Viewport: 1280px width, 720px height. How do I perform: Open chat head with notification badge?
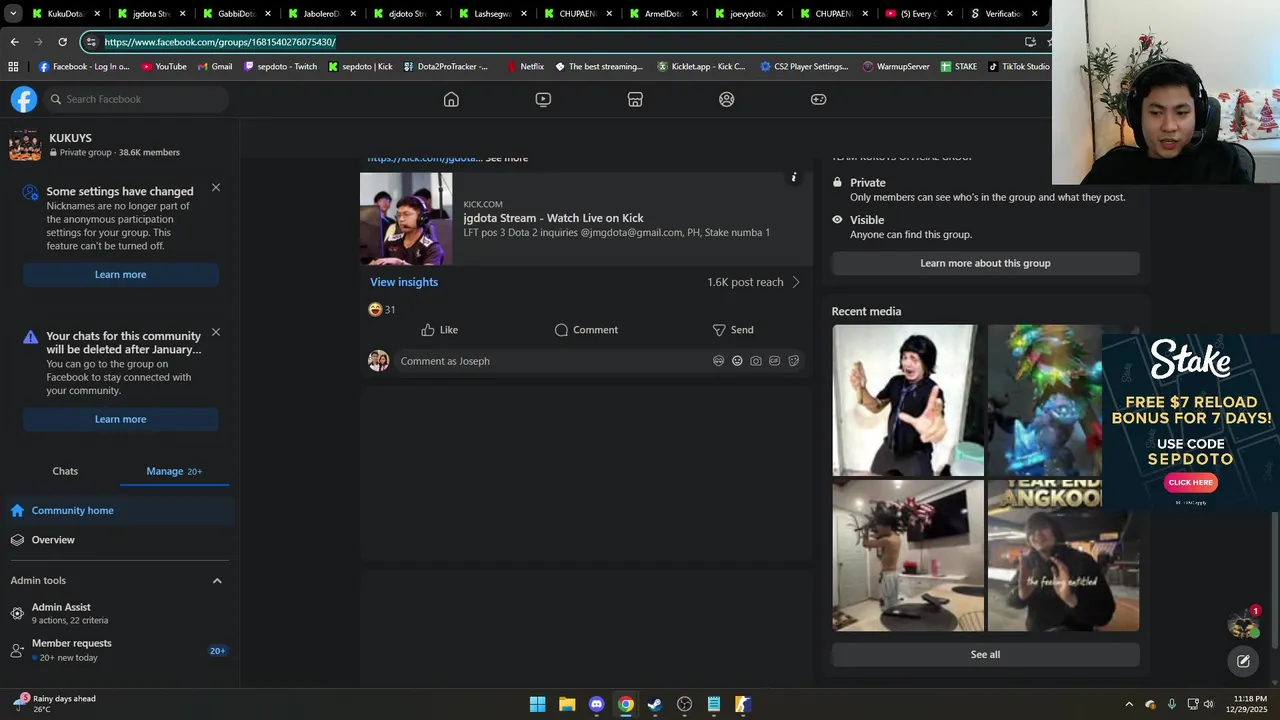coord(1243,623)
